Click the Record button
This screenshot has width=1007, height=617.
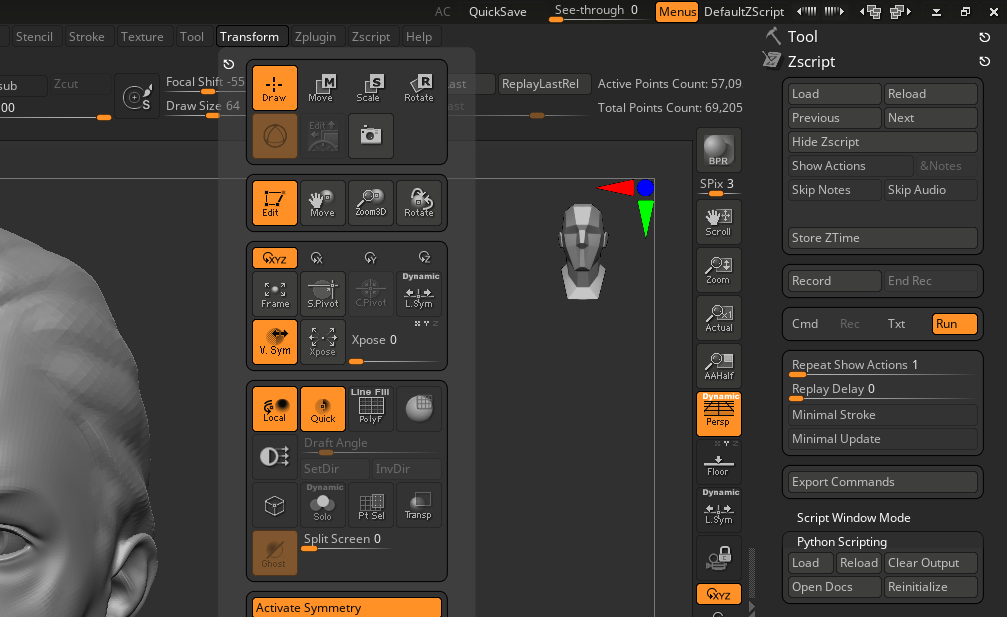(x=834, y=281)
